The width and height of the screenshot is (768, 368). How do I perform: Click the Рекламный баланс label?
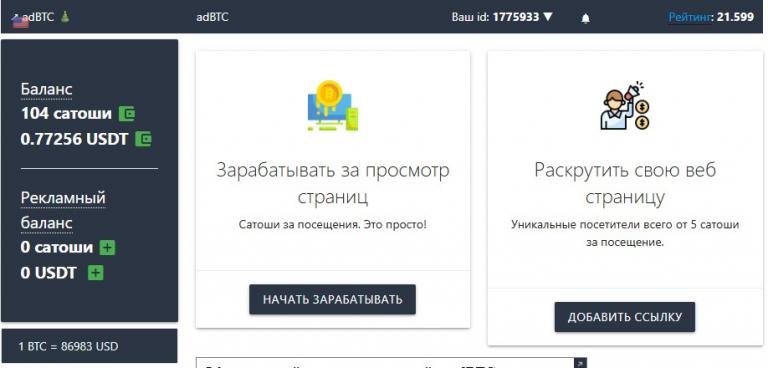pyautogui.click(x=63, y=210)
